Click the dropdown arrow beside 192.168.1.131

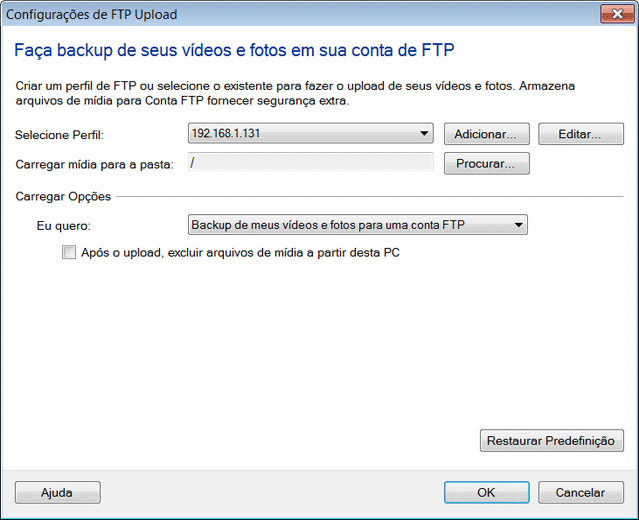click(424, 134)
